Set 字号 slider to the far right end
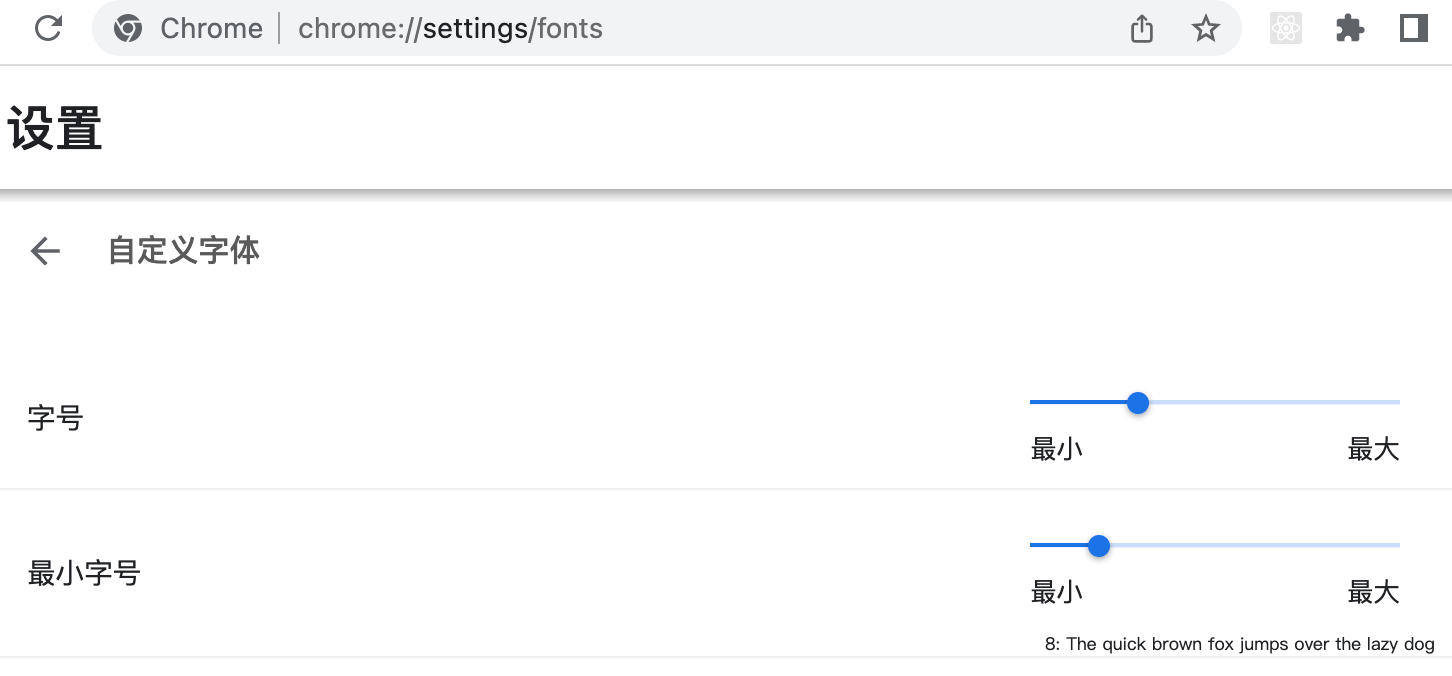Viewport: 1452px width, 676px height. 1397,402
